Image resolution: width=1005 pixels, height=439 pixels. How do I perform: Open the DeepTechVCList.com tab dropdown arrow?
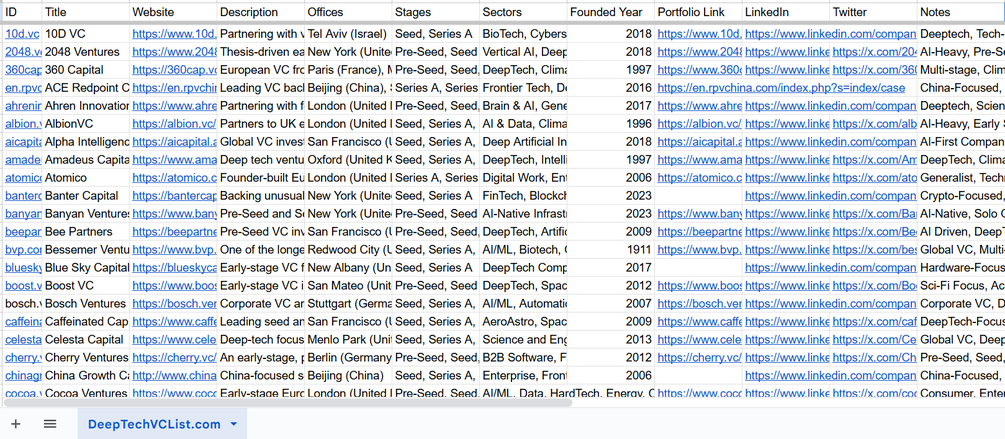click(x=234, y=424)
